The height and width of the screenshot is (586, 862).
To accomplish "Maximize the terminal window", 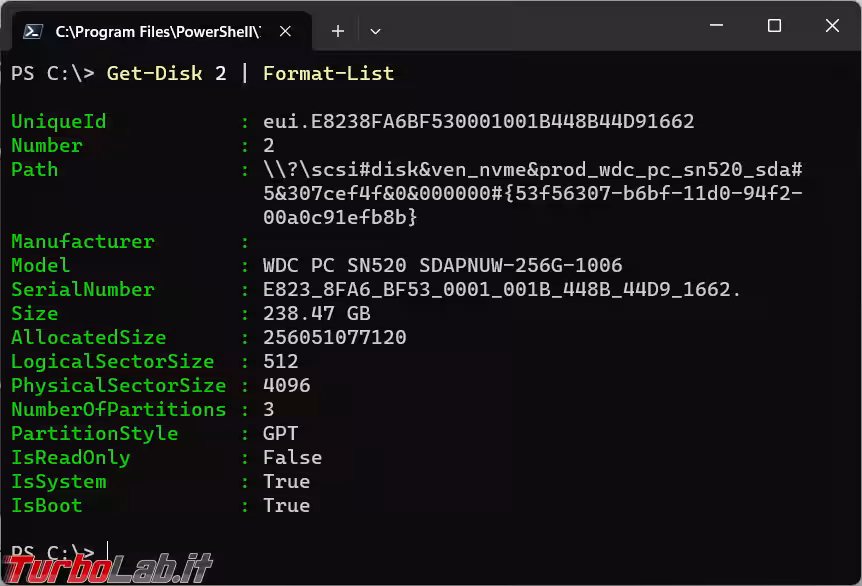I will (x=774, y=27).
